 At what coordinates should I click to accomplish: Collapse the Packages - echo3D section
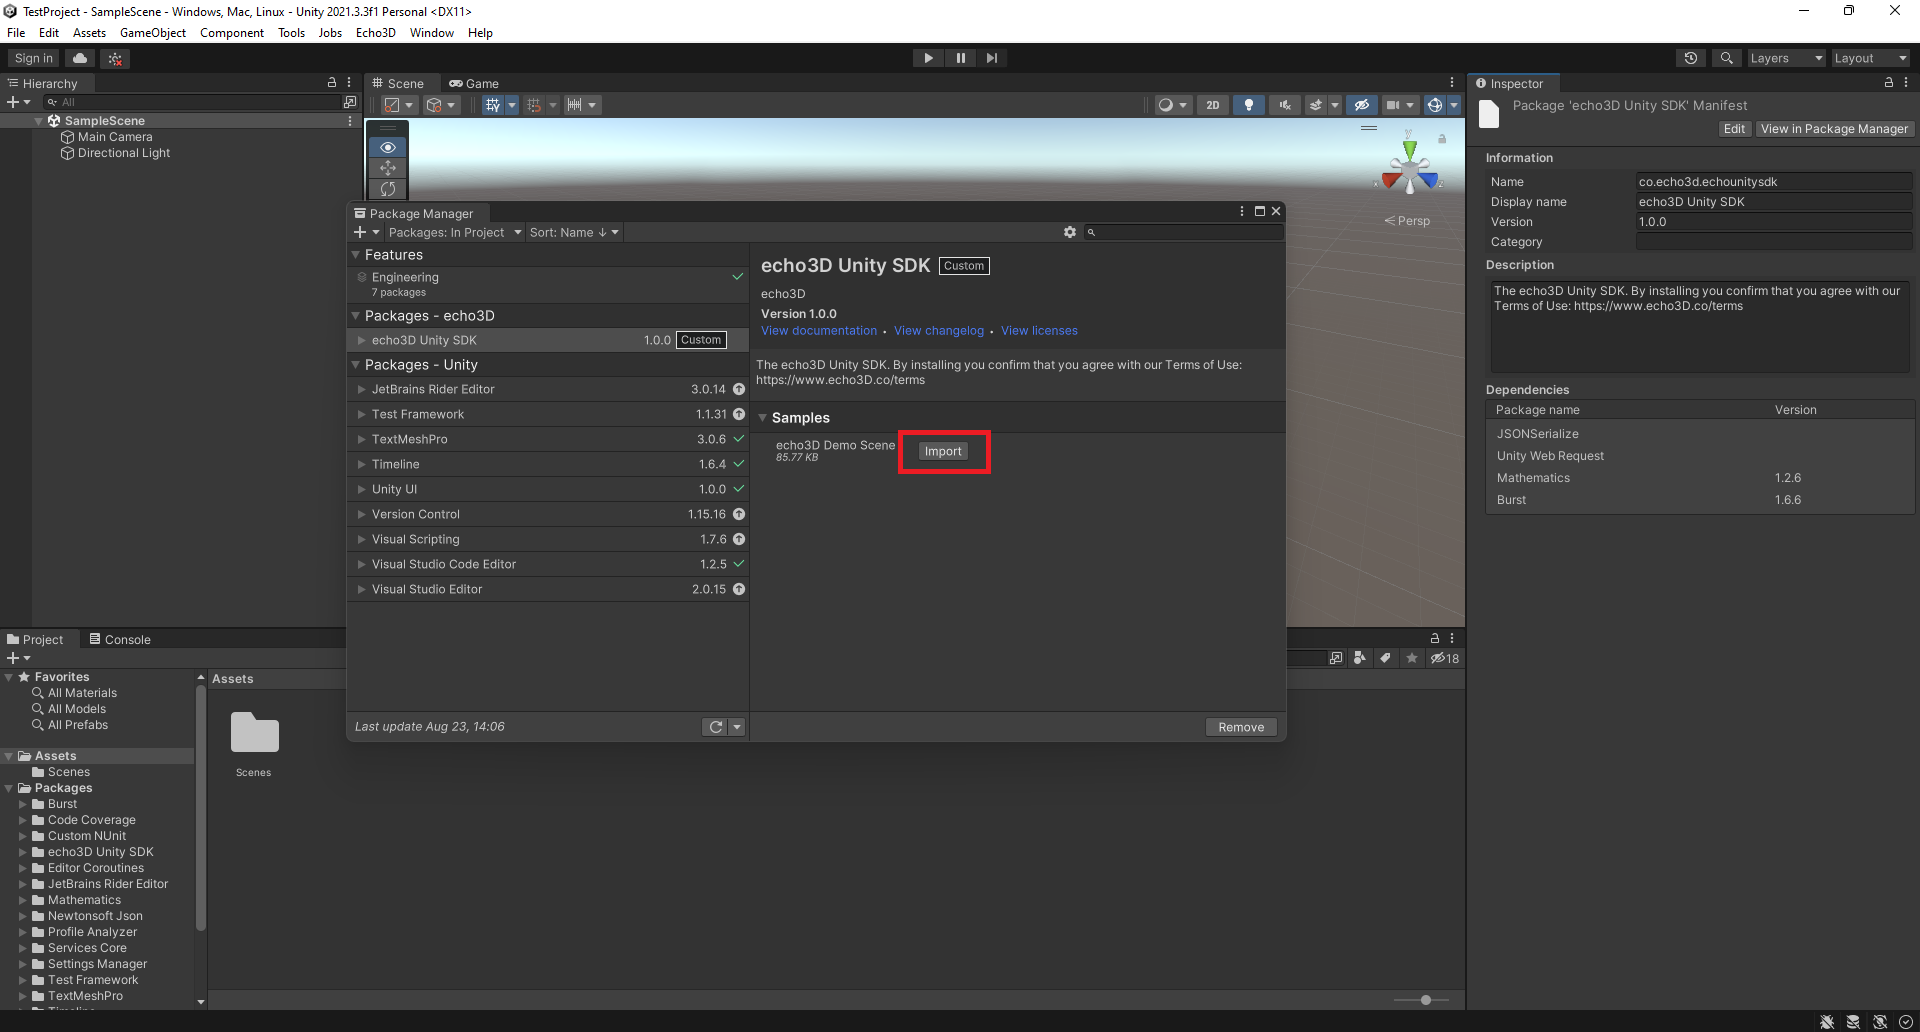tap(355, 316)
